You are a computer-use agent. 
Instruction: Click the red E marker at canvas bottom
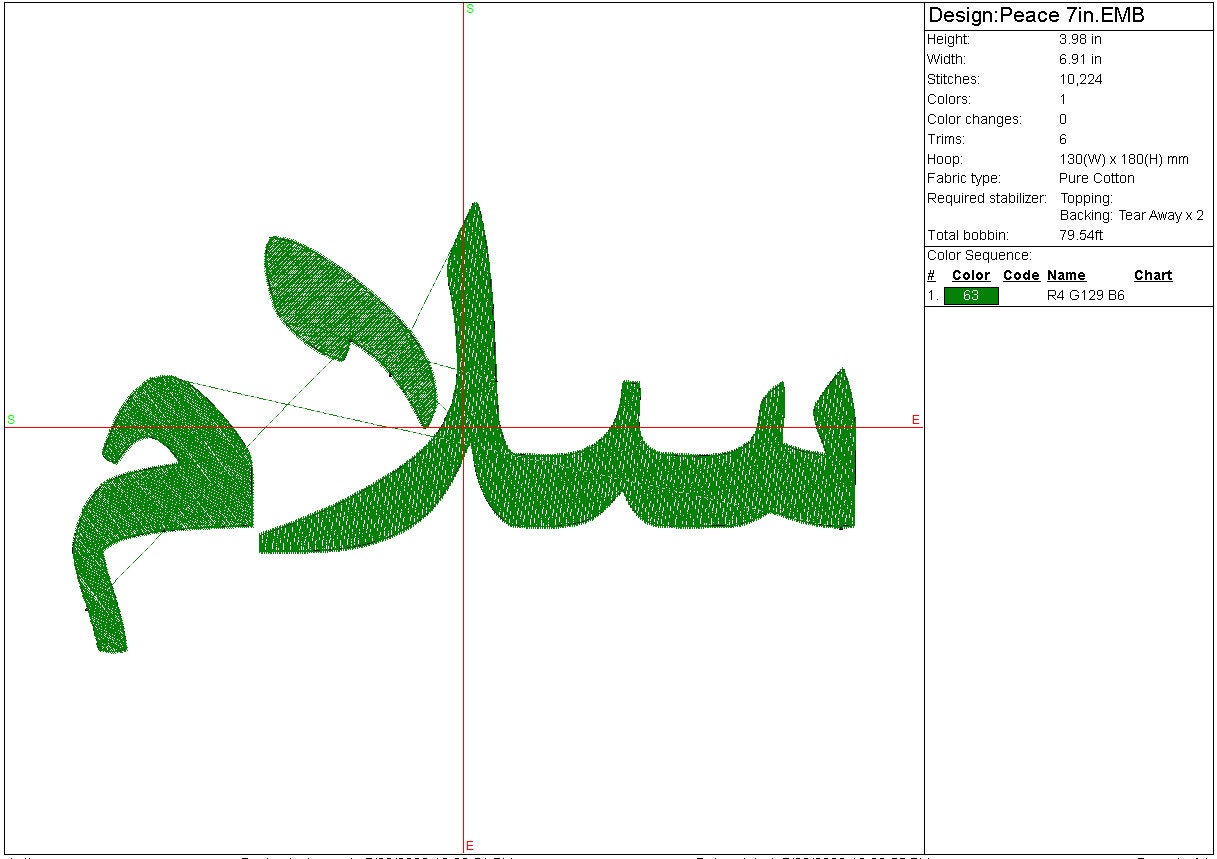470,846
